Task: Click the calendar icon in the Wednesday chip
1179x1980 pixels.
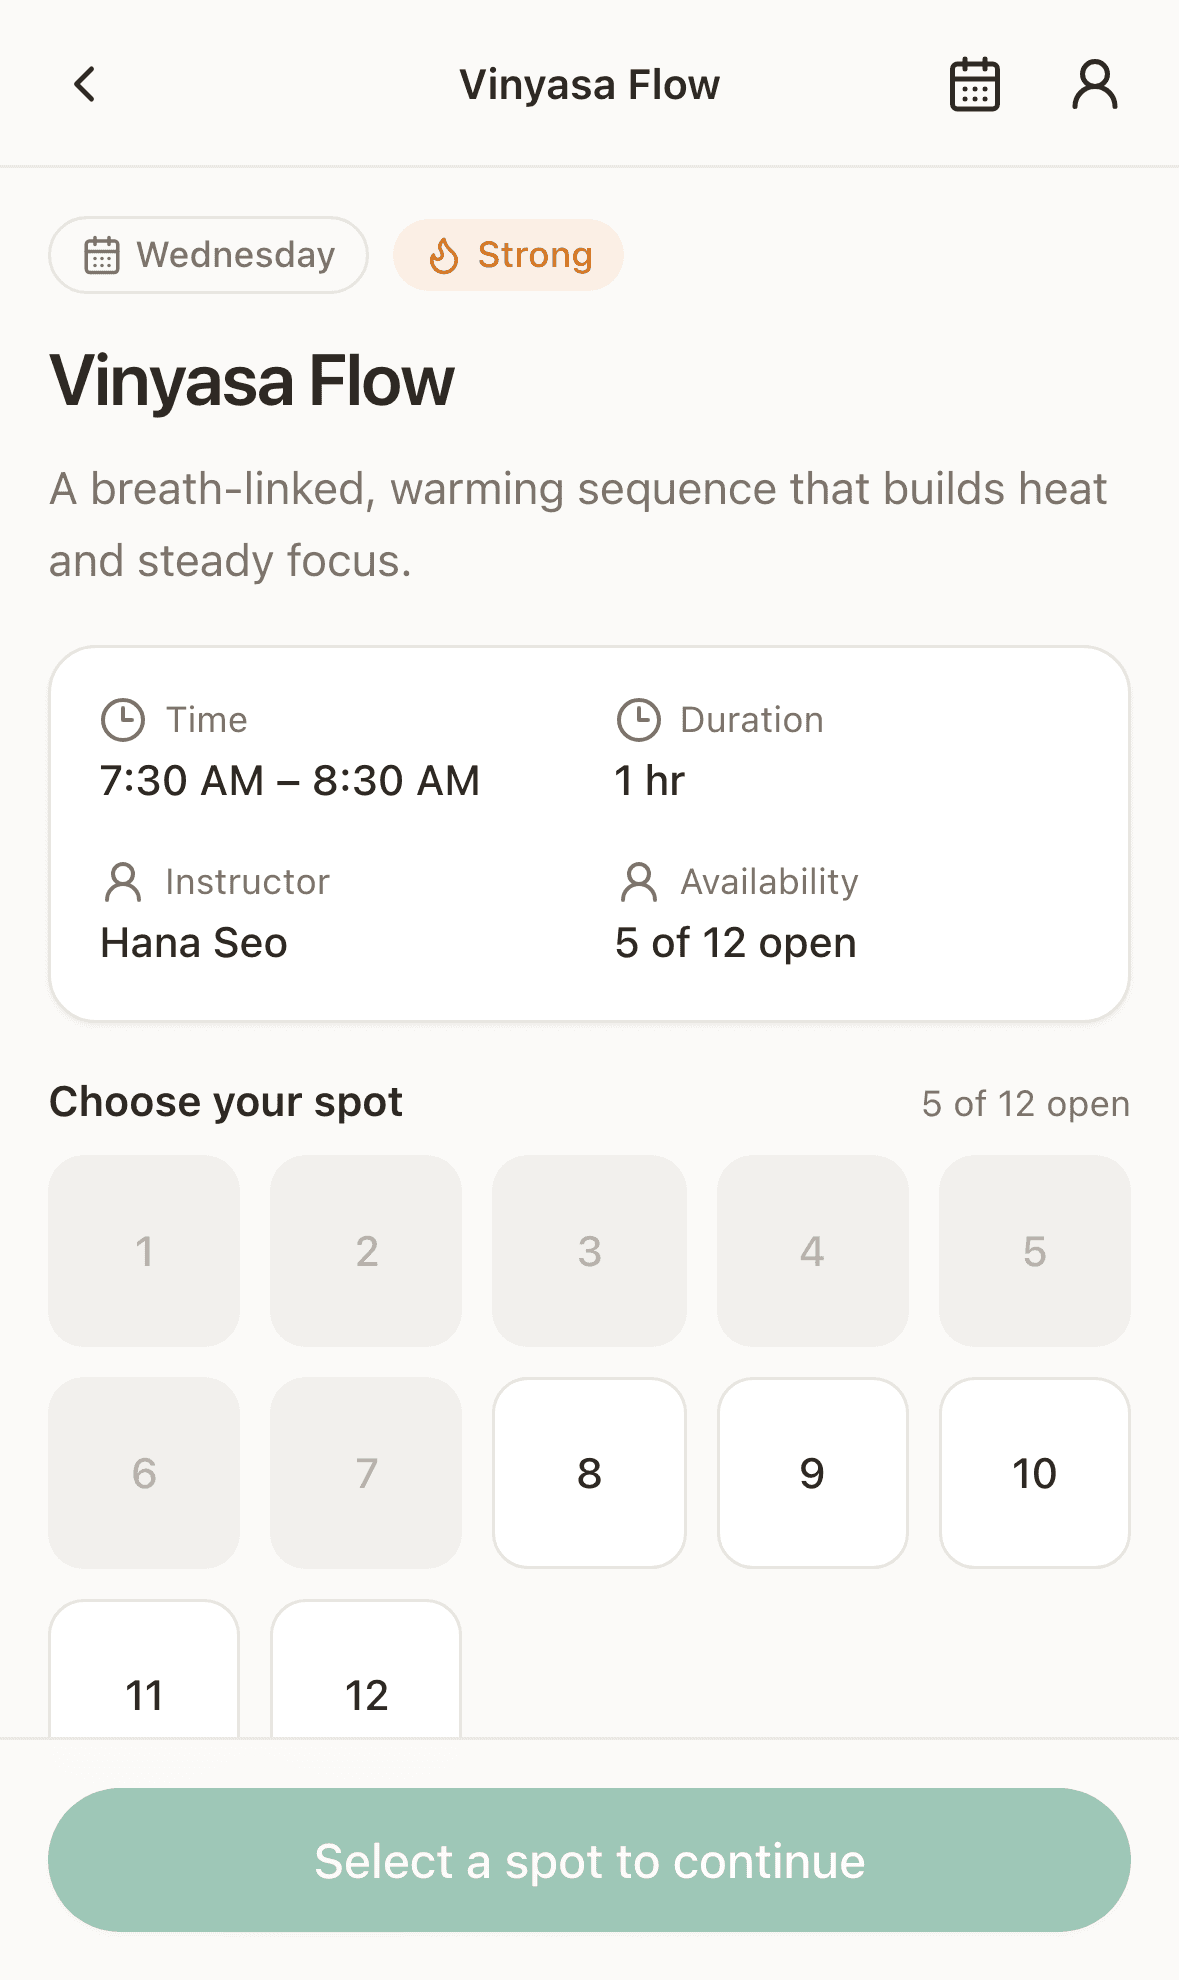Action: tap(102, 256)
